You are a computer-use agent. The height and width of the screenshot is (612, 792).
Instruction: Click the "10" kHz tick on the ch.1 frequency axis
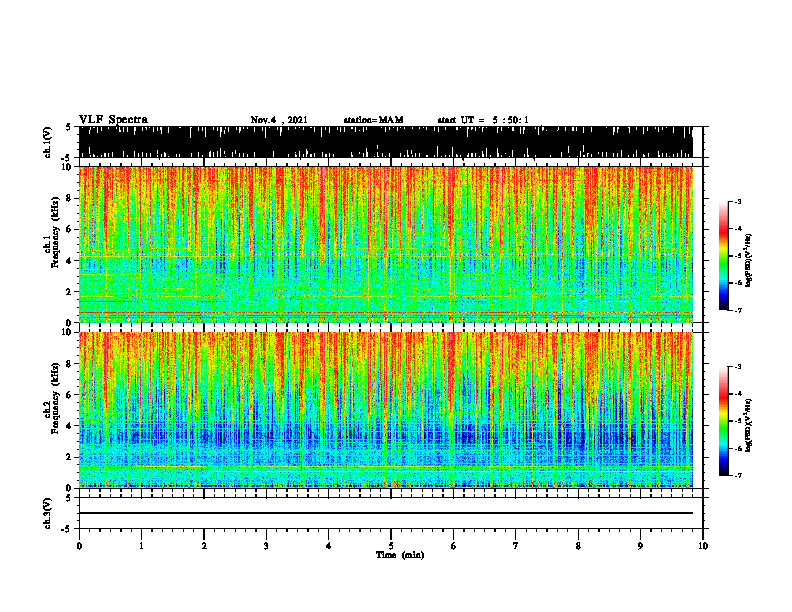[x=68, y=167]
